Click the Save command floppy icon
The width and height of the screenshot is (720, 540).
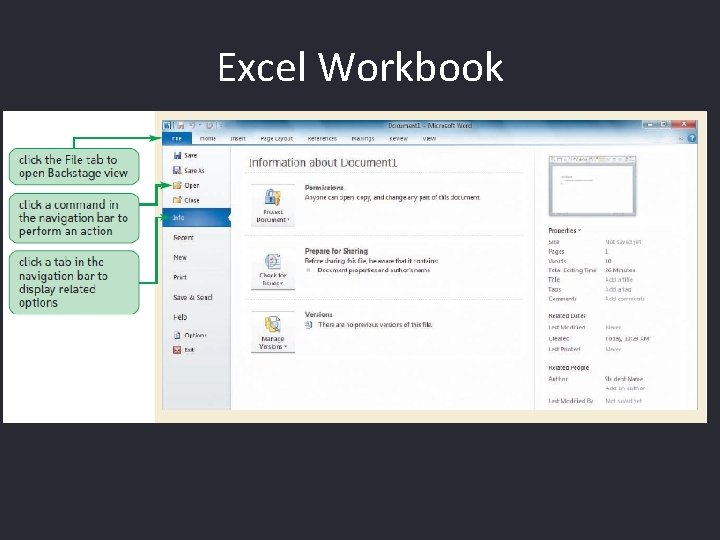click(177, 155)
